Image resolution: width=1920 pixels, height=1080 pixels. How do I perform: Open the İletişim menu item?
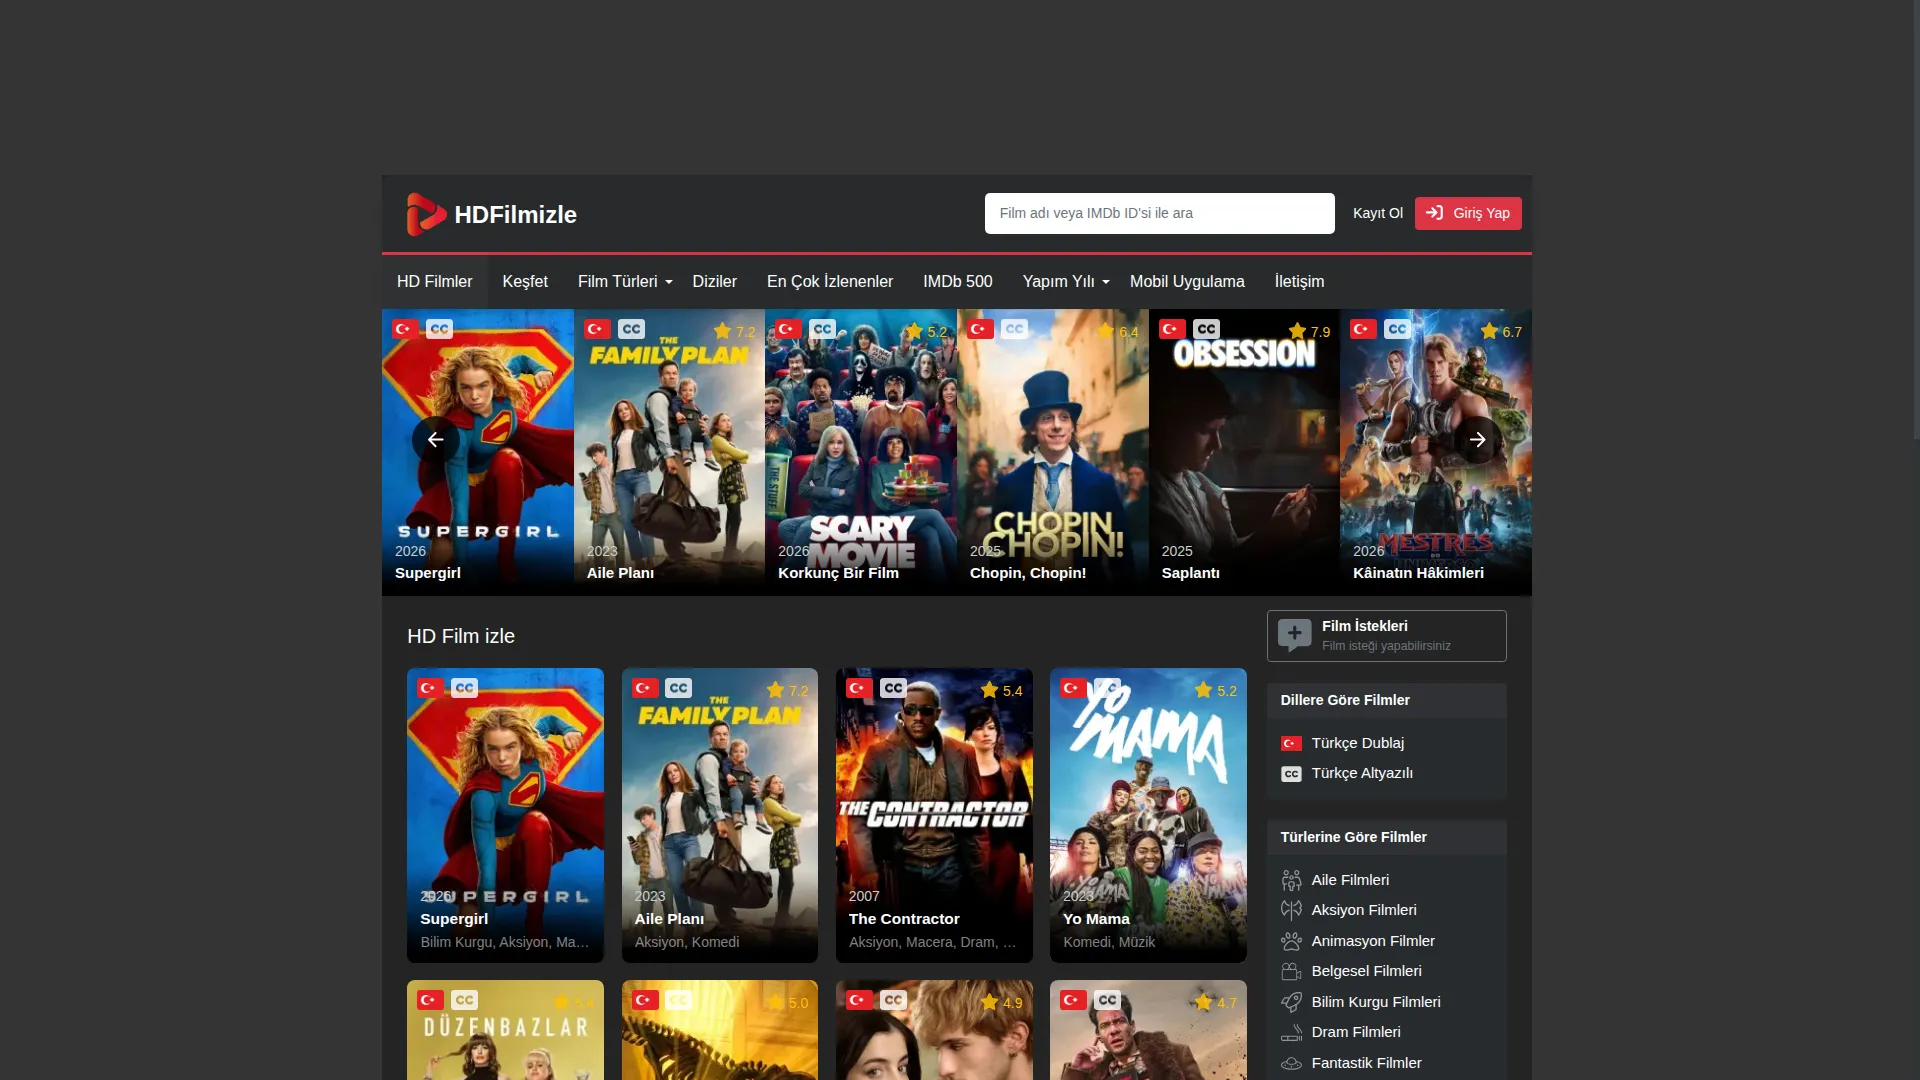click(1299, 282)
